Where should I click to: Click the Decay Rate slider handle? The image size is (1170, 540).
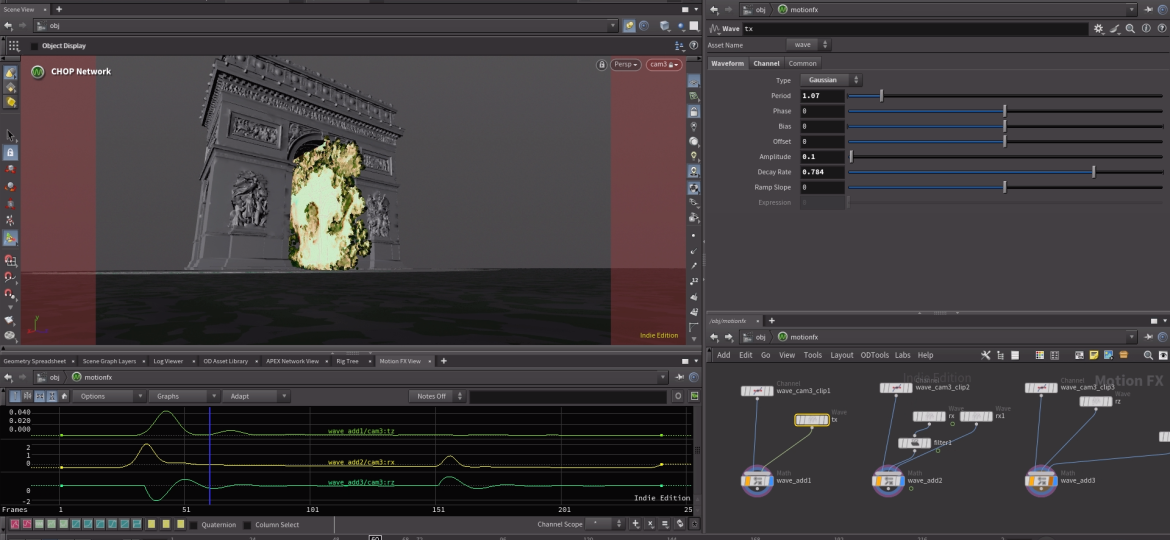(1093, 172)
